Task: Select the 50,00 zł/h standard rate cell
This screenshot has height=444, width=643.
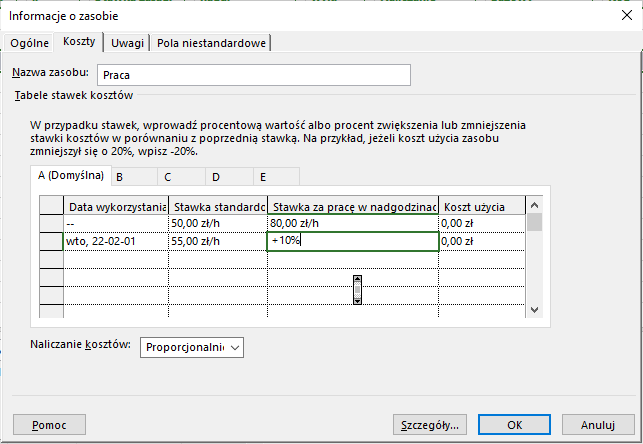Action: [x=217, y=223]
